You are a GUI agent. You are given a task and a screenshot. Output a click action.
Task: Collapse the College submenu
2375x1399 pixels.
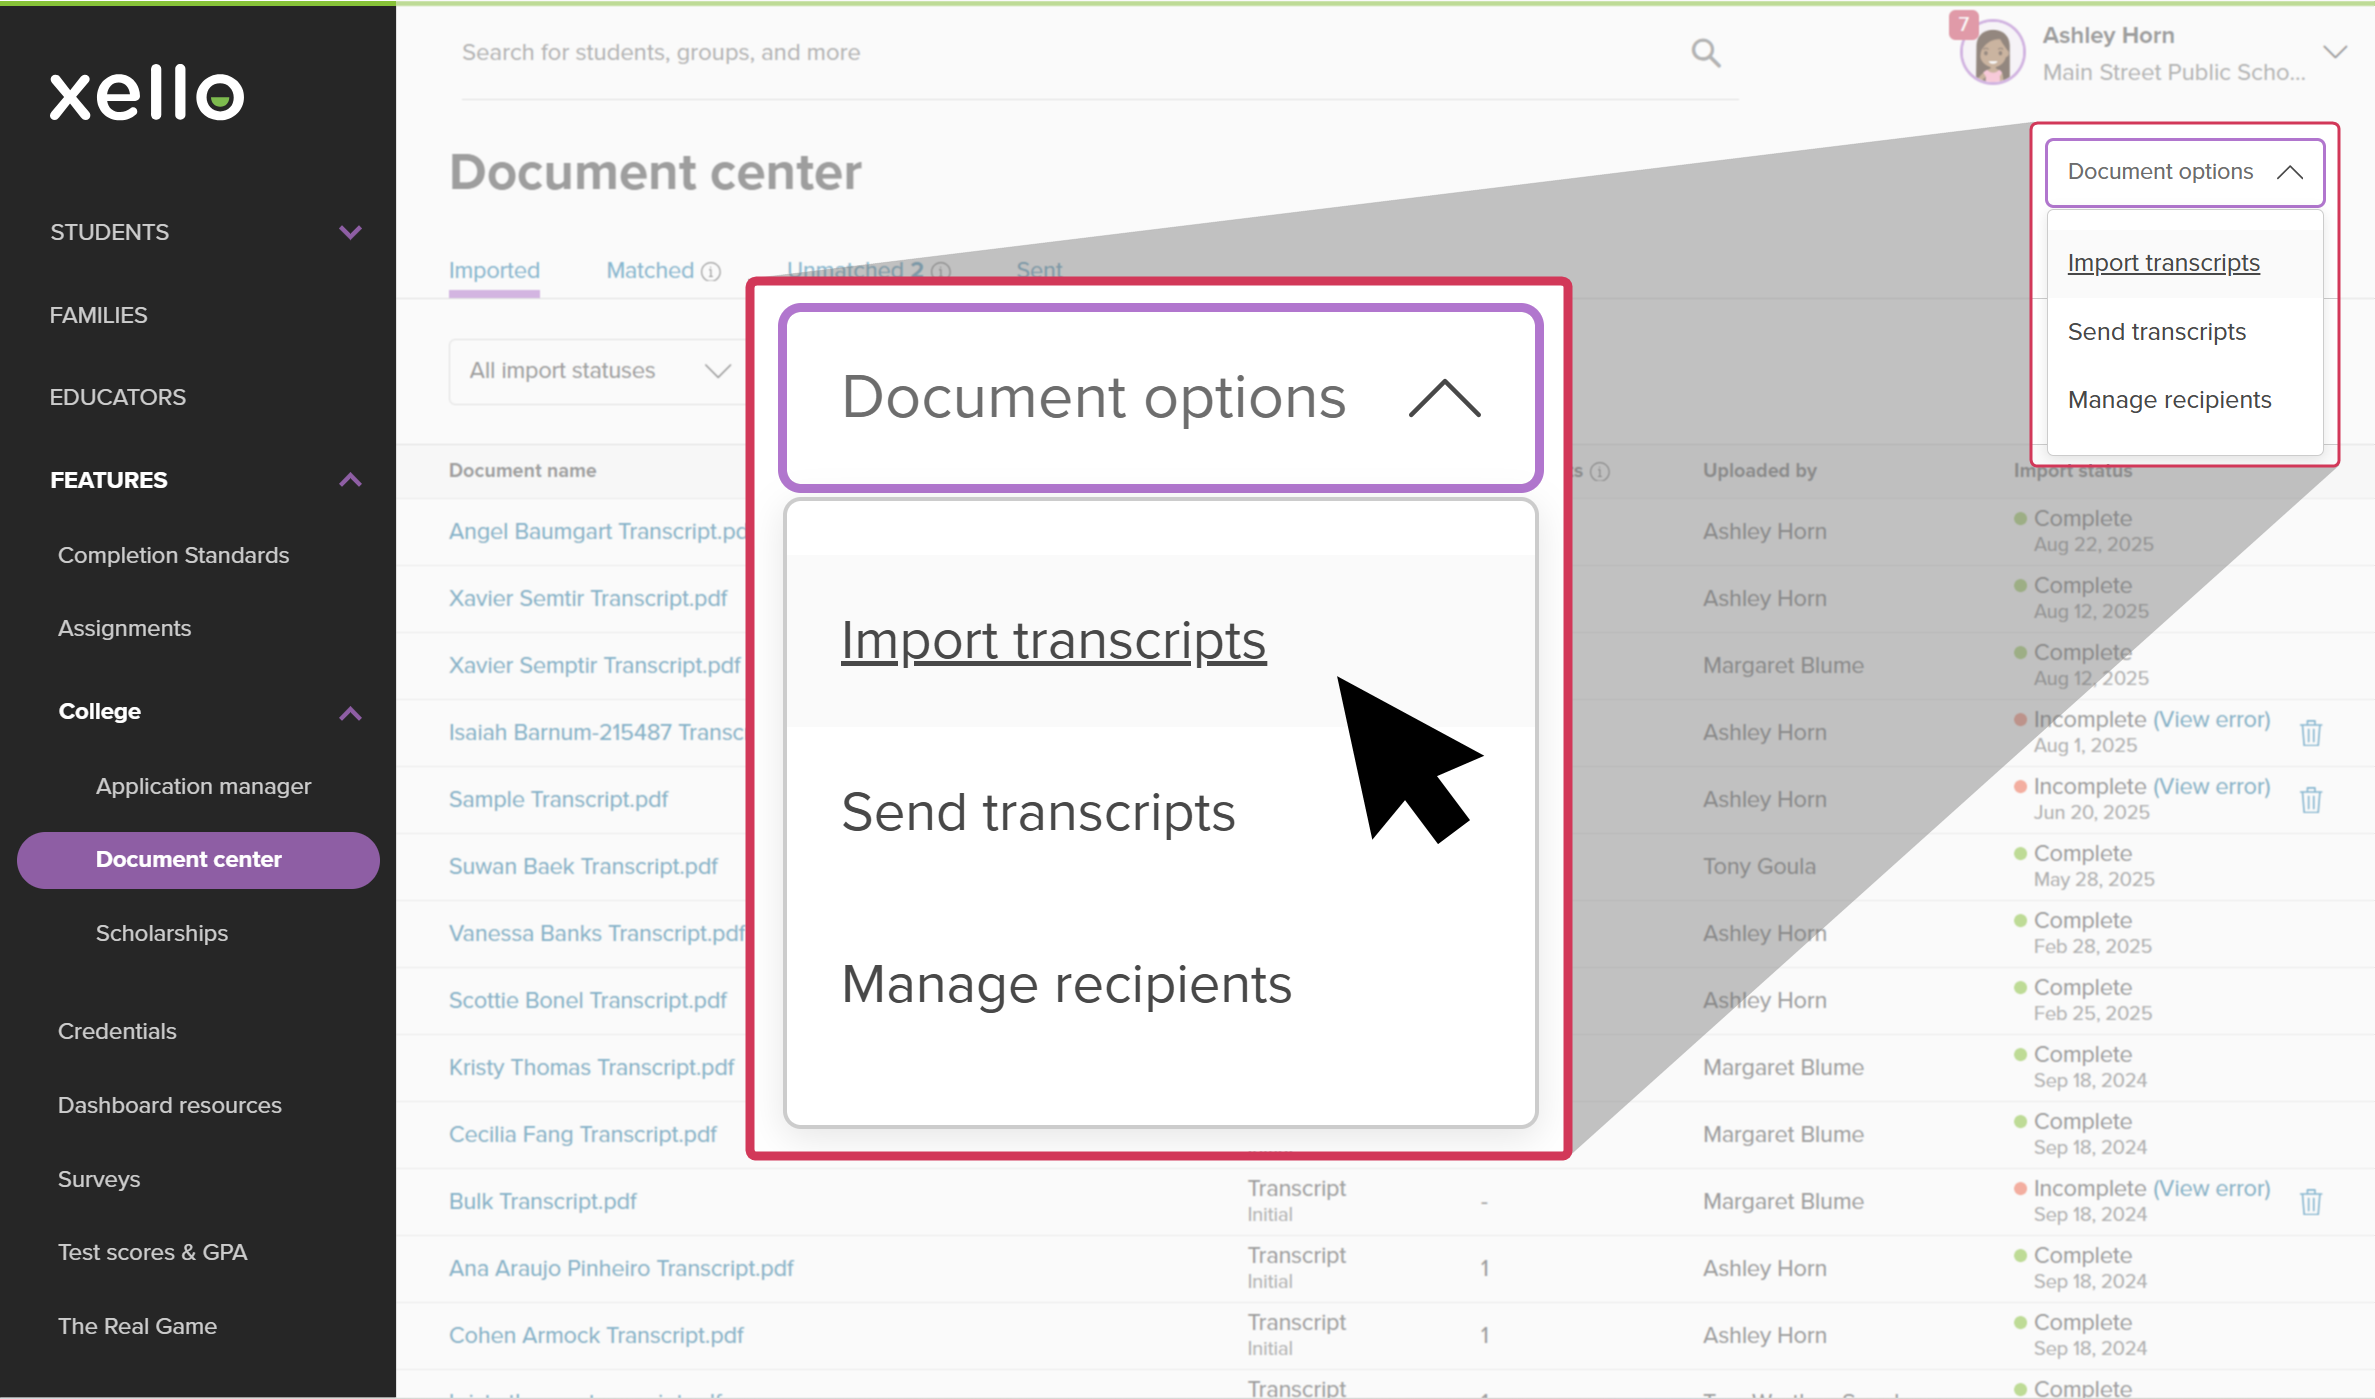click(x=349, y=713)
